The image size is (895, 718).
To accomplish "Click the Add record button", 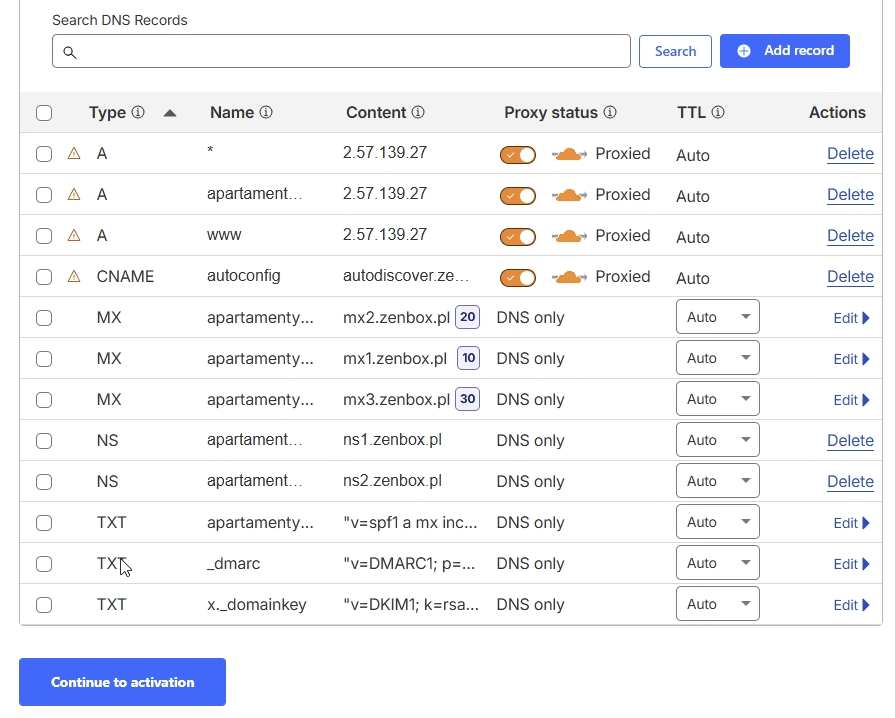I will click(x=785, y=51).
